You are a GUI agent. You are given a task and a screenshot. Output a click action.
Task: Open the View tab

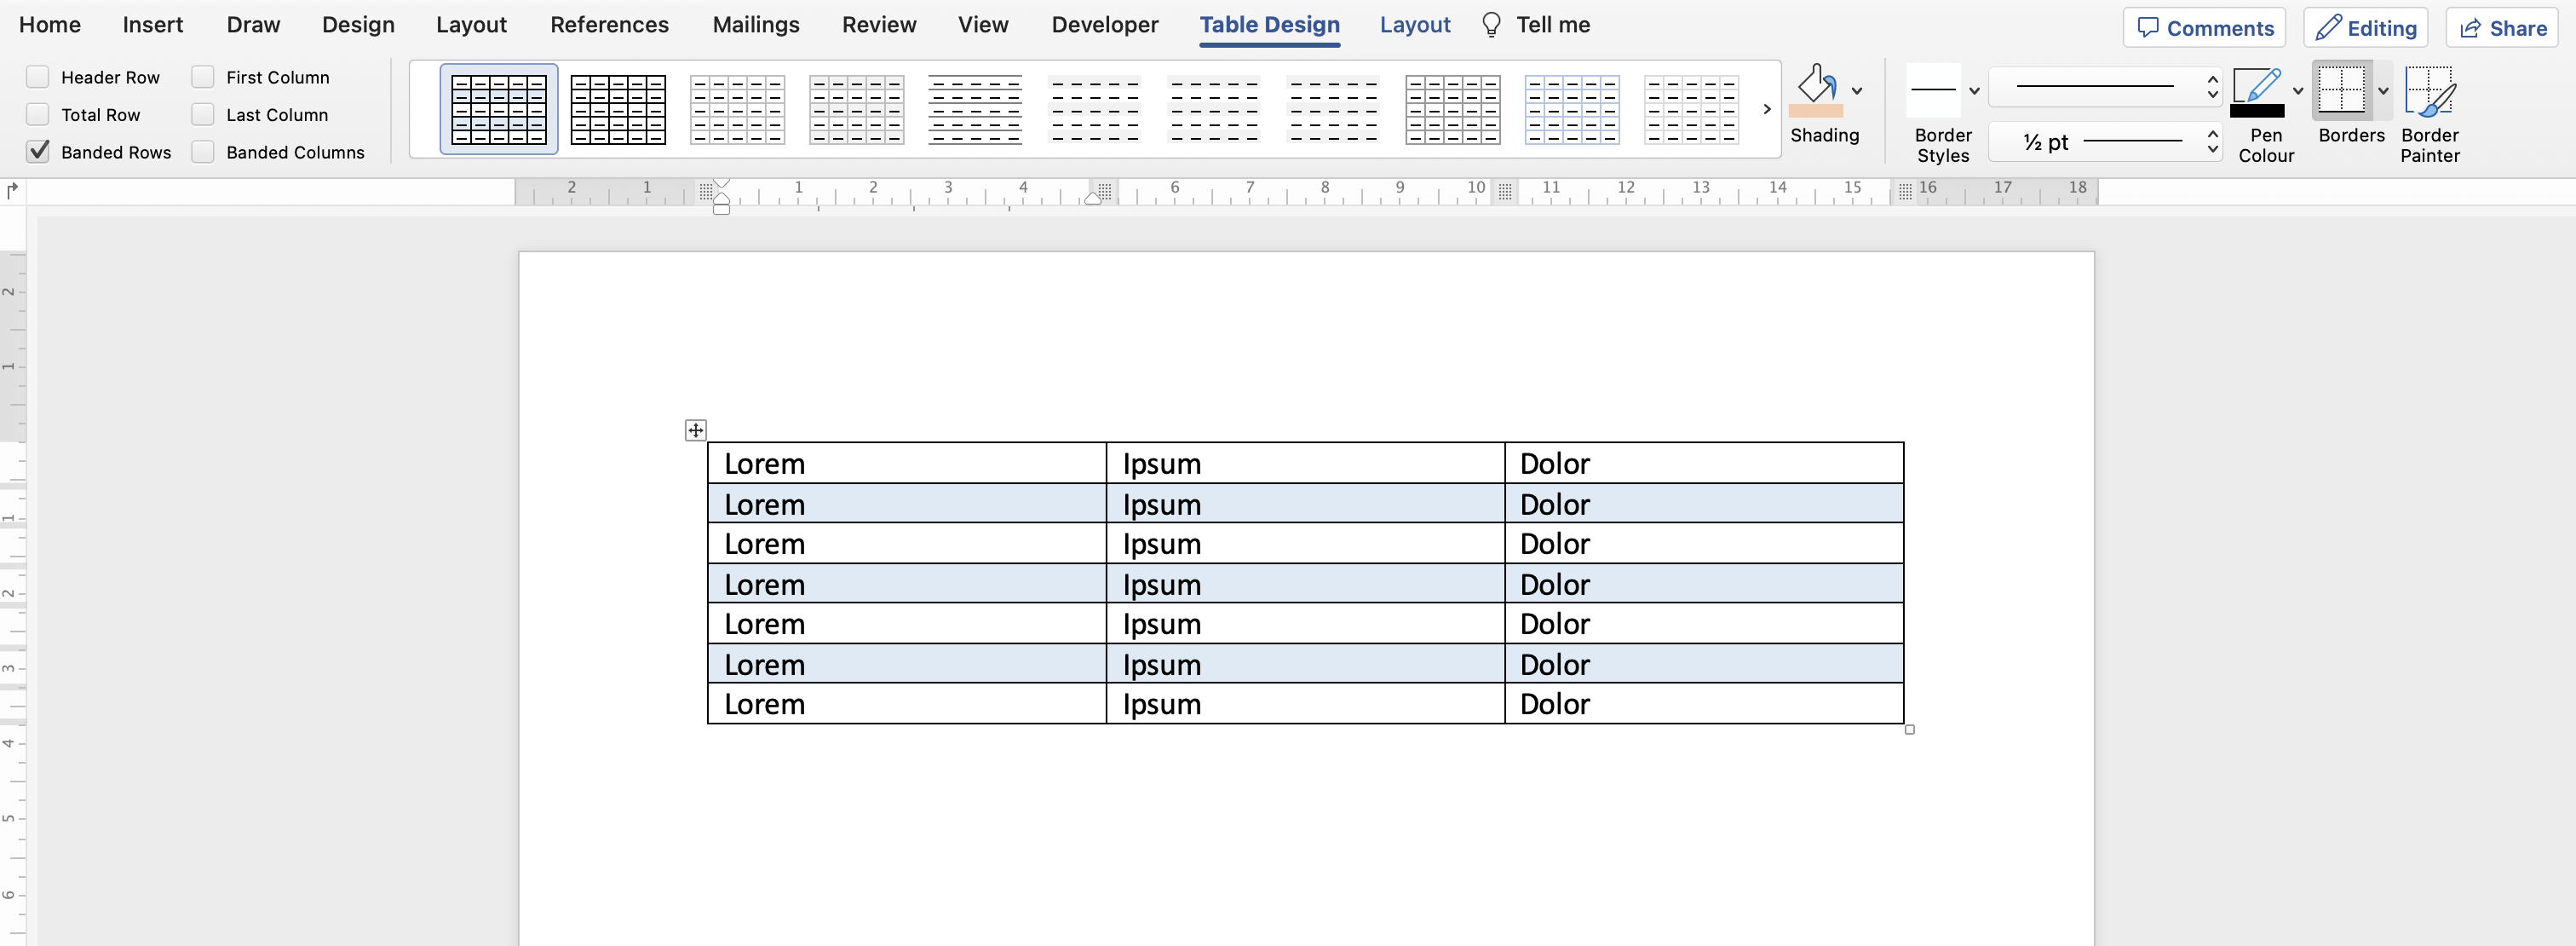(982, 25)
